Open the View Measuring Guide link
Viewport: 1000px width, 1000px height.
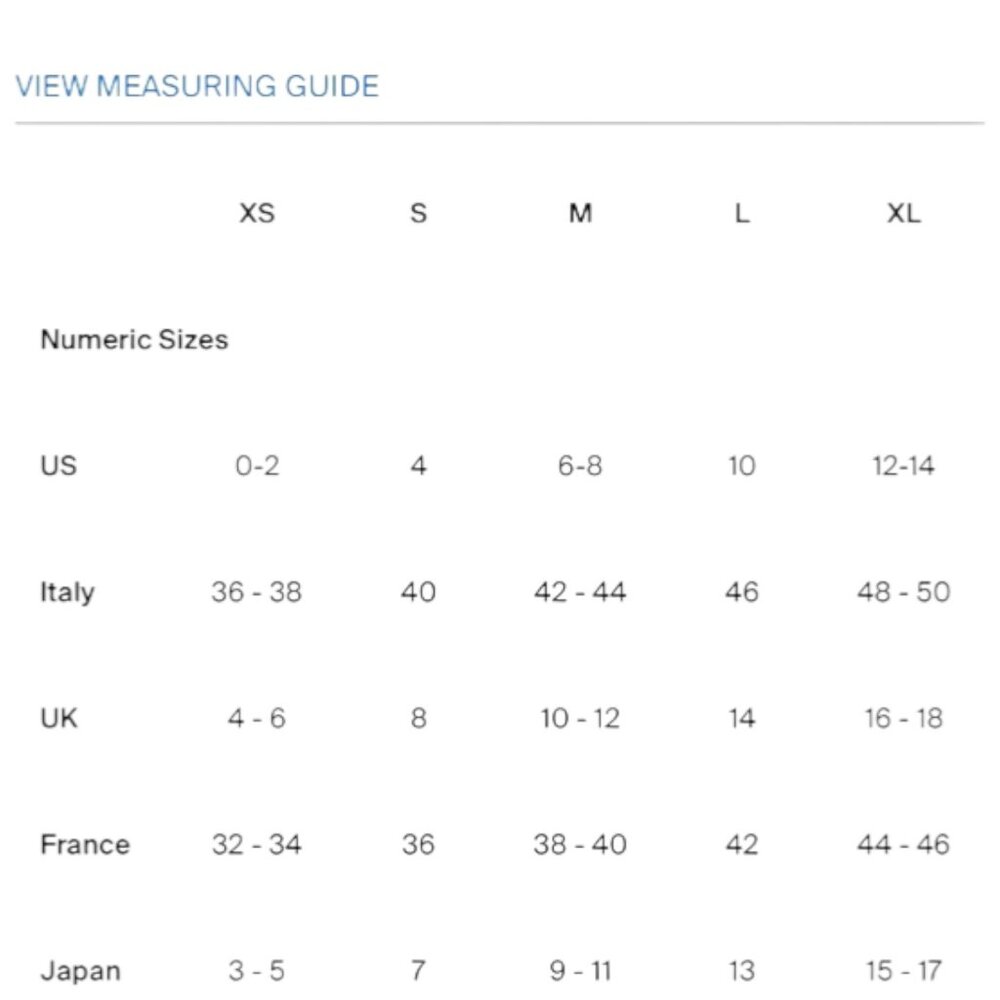coord(197,86)
